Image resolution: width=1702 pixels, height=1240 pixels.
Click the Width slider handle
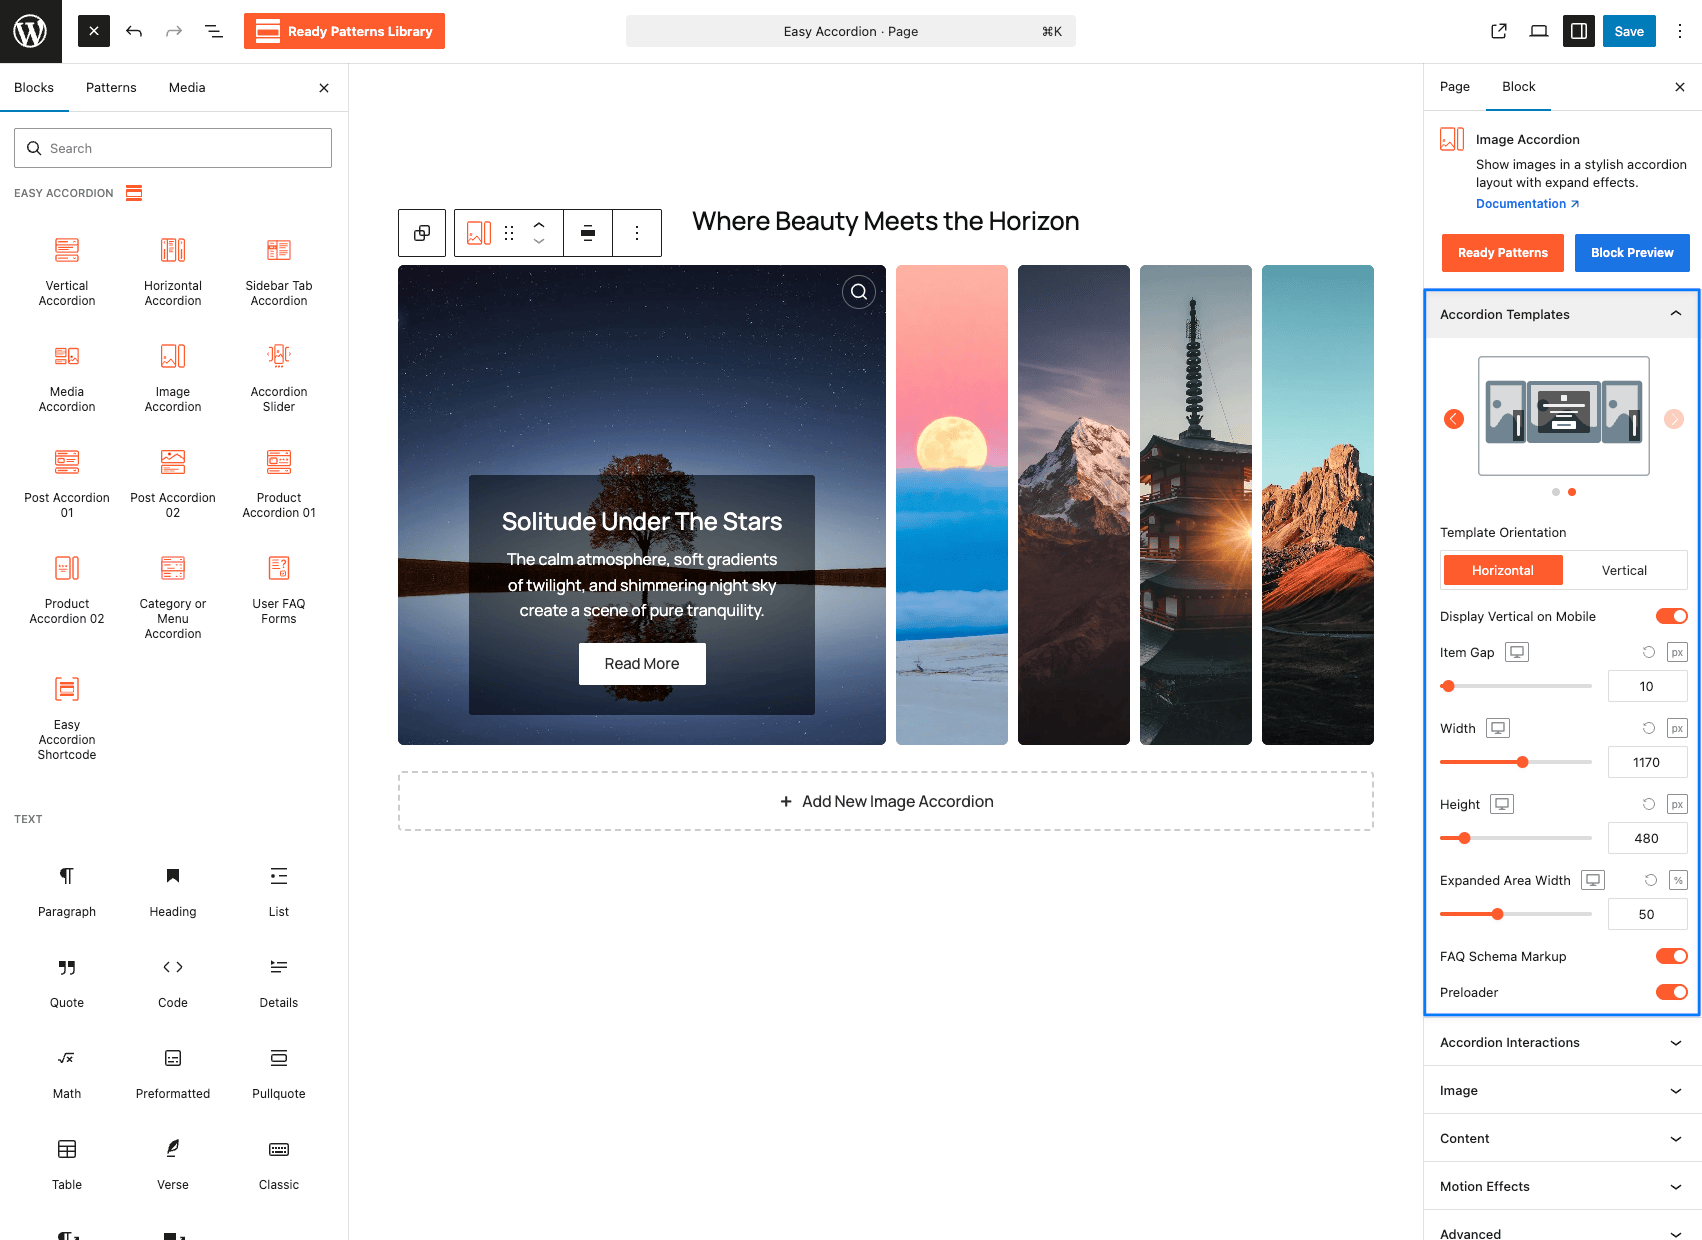(1522, 762)
